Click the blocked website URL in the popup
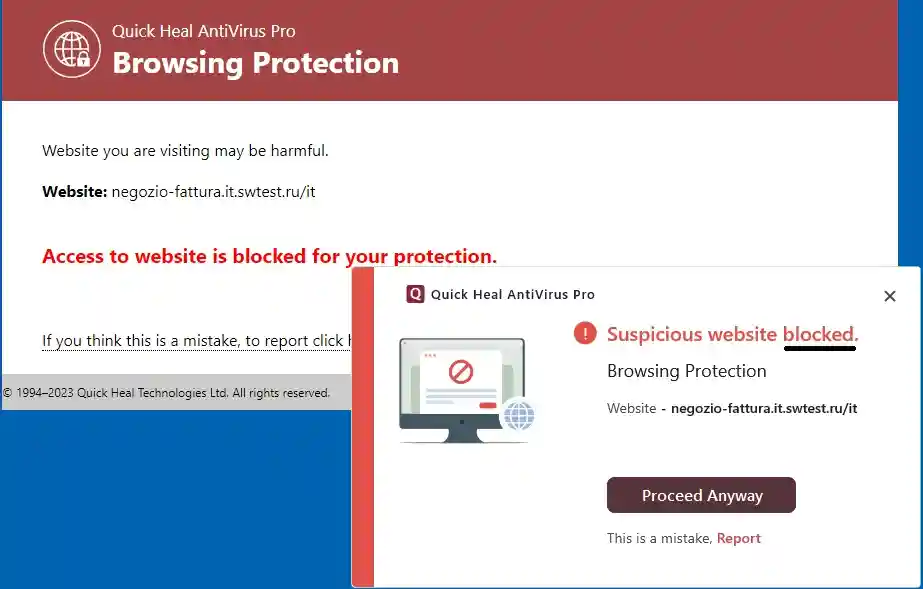The height and width of the screenshot is (589, 923). (x=764, y=408)
